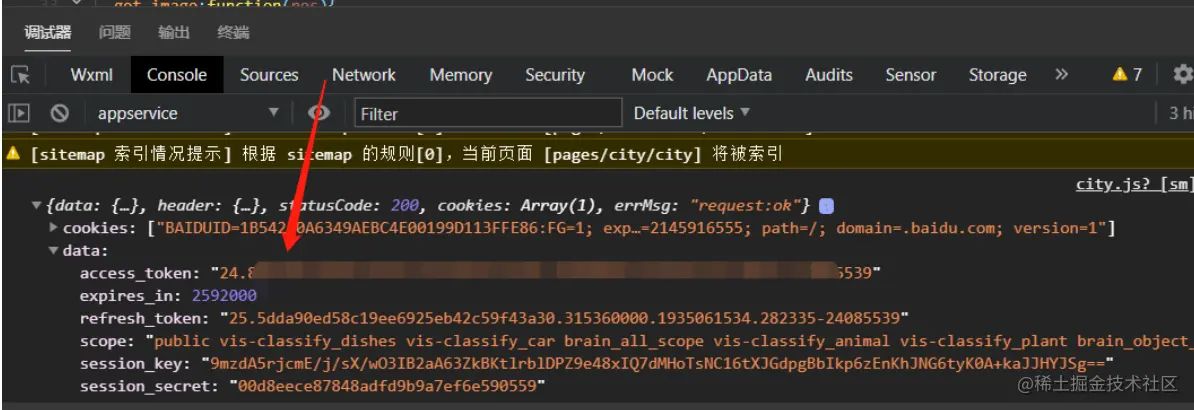The height and width of the screenshot is (410, 1194).
Task: Activate the element inspector cursor icon
Action: tap(21, 75)
